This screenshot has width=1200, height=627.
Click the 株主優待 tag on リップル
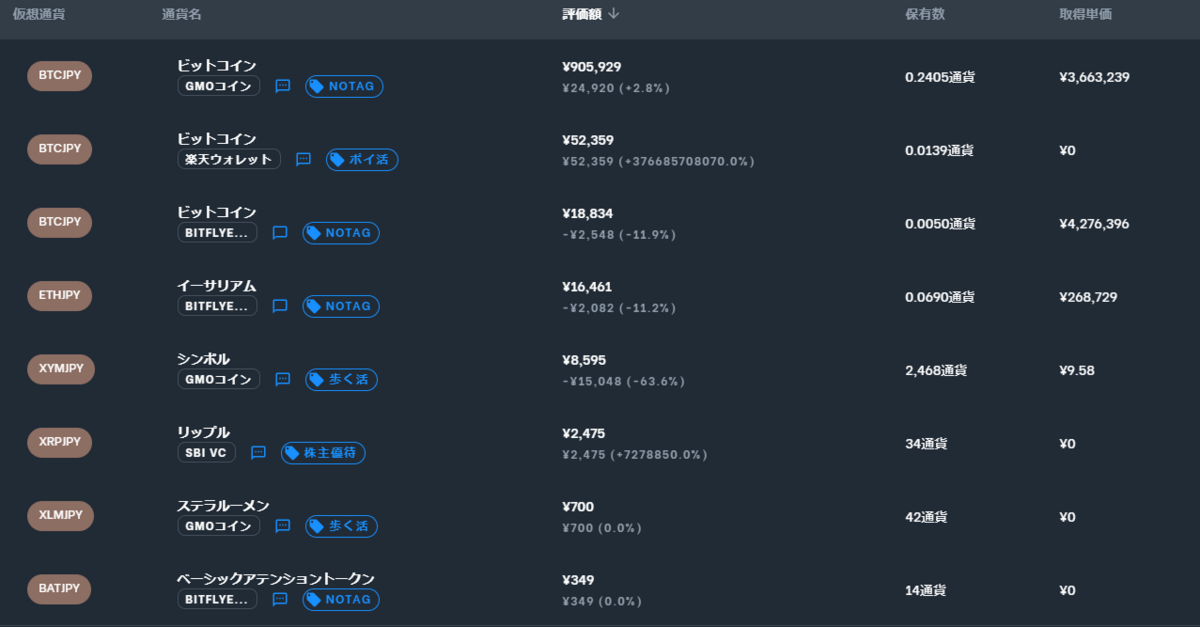pyautogui.click(x=323, y=453)
